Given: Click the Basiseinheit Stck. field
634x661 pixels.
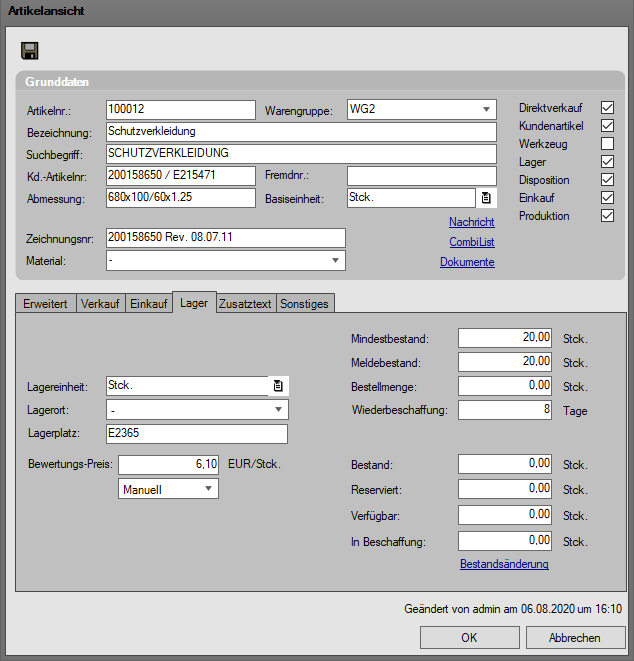Looking at the screenshot, I should 412,198.
